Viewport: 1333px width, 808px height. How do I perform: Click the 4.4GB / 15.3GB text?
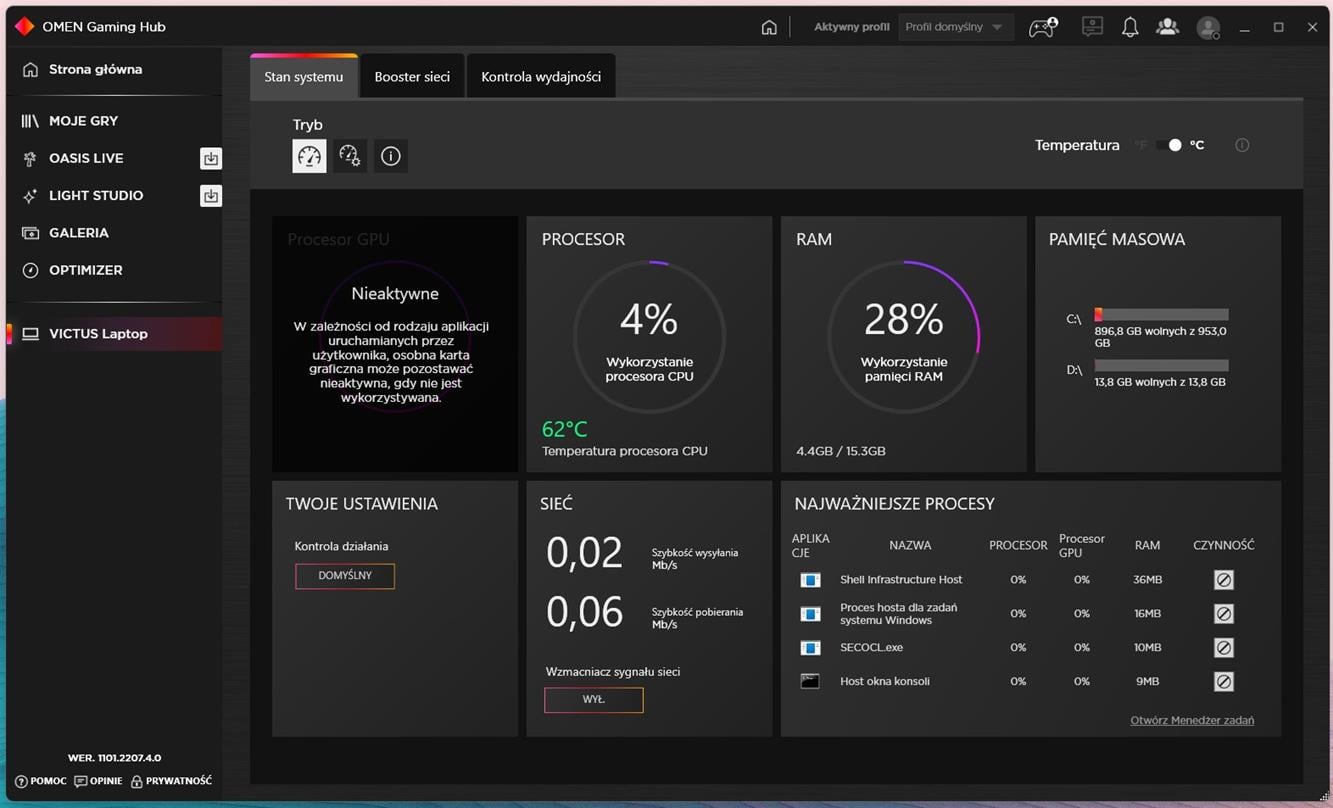click(x=841, y=451)
